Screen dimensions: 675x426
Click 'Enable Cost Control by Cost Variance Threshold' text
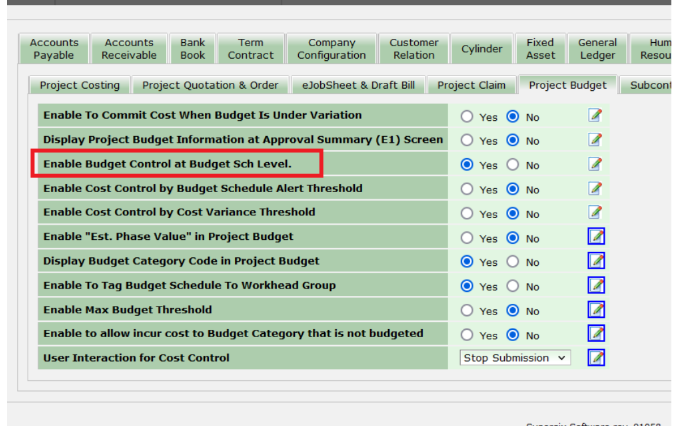tap(179, 212)
